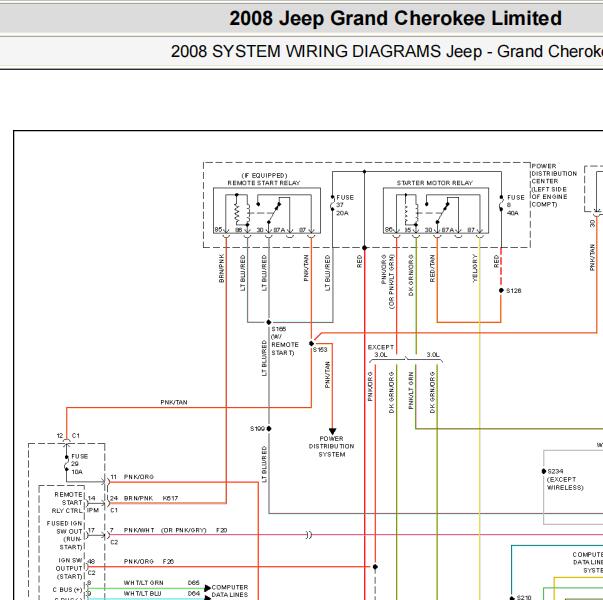Click the vertical "YEL/GRY" wire label
Viewport: 603px width, 600px height.
475,268
